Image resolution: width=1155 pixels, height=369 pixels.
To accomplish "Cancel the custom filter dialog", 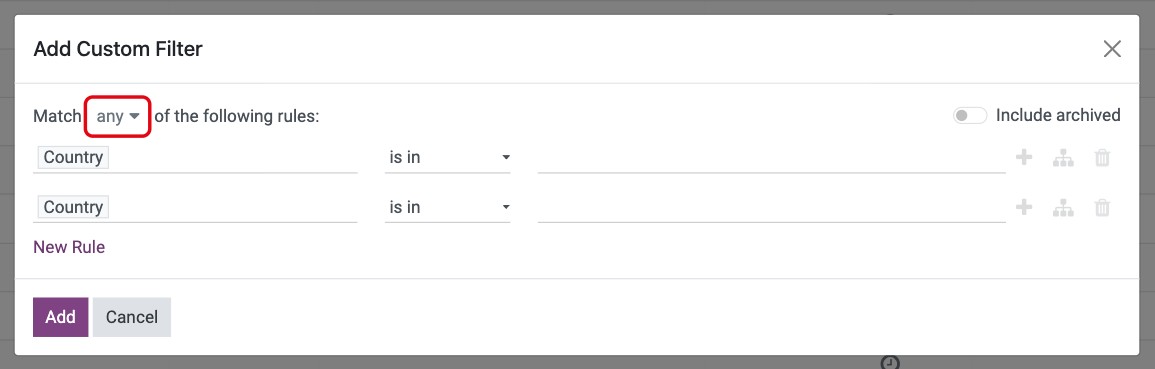I will (x=132, y=317).
